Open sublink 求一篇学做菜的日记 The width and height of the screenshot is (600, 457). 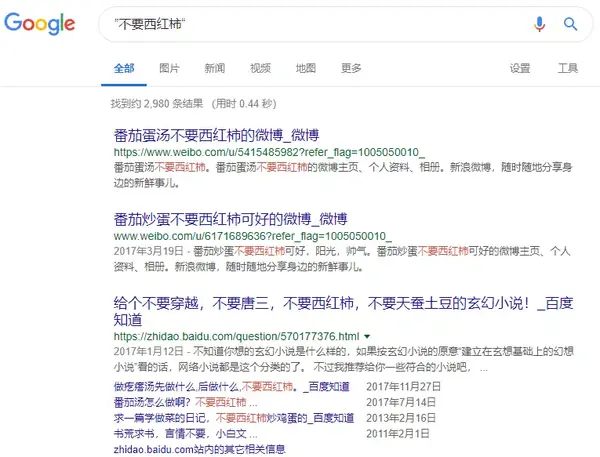point(234,418)
